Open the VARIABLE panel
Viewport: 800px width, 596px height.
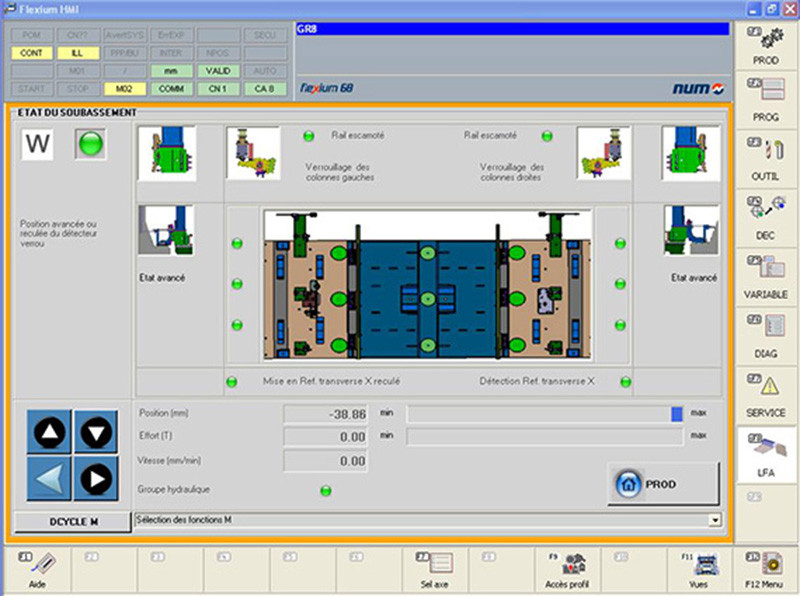tap(766, 277)
